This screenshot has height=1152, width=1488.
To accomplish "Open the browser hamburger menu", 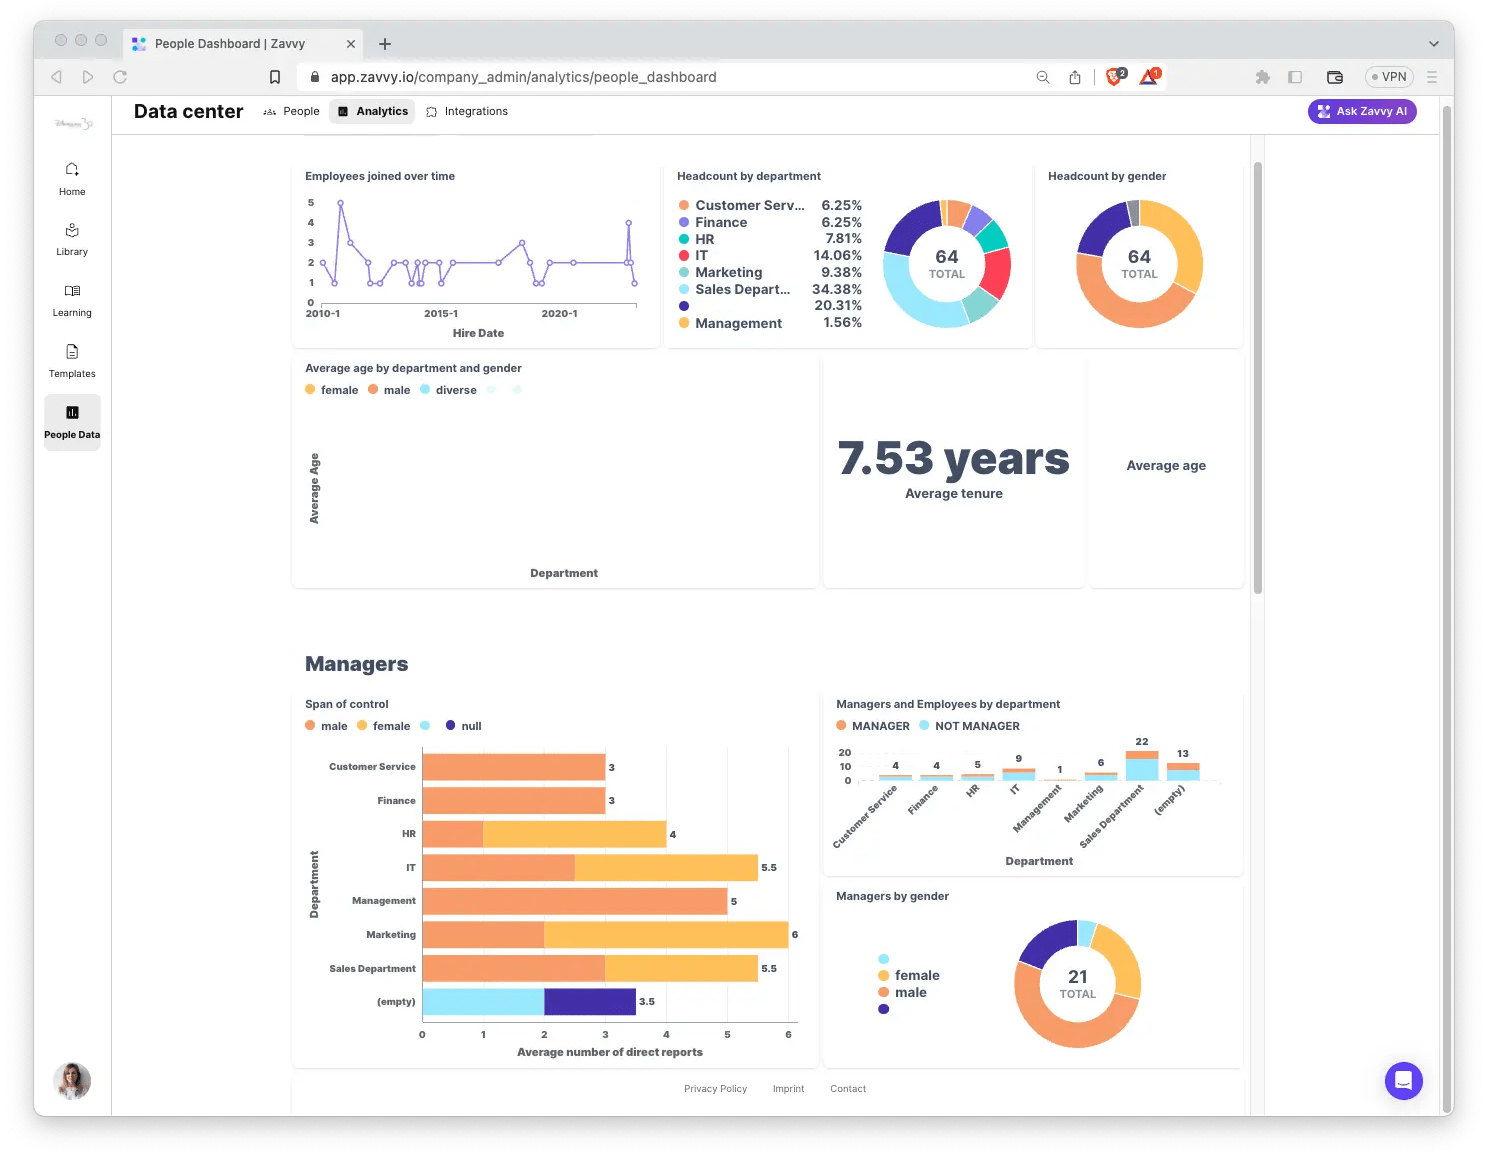I will click(x=1432, y=77).
